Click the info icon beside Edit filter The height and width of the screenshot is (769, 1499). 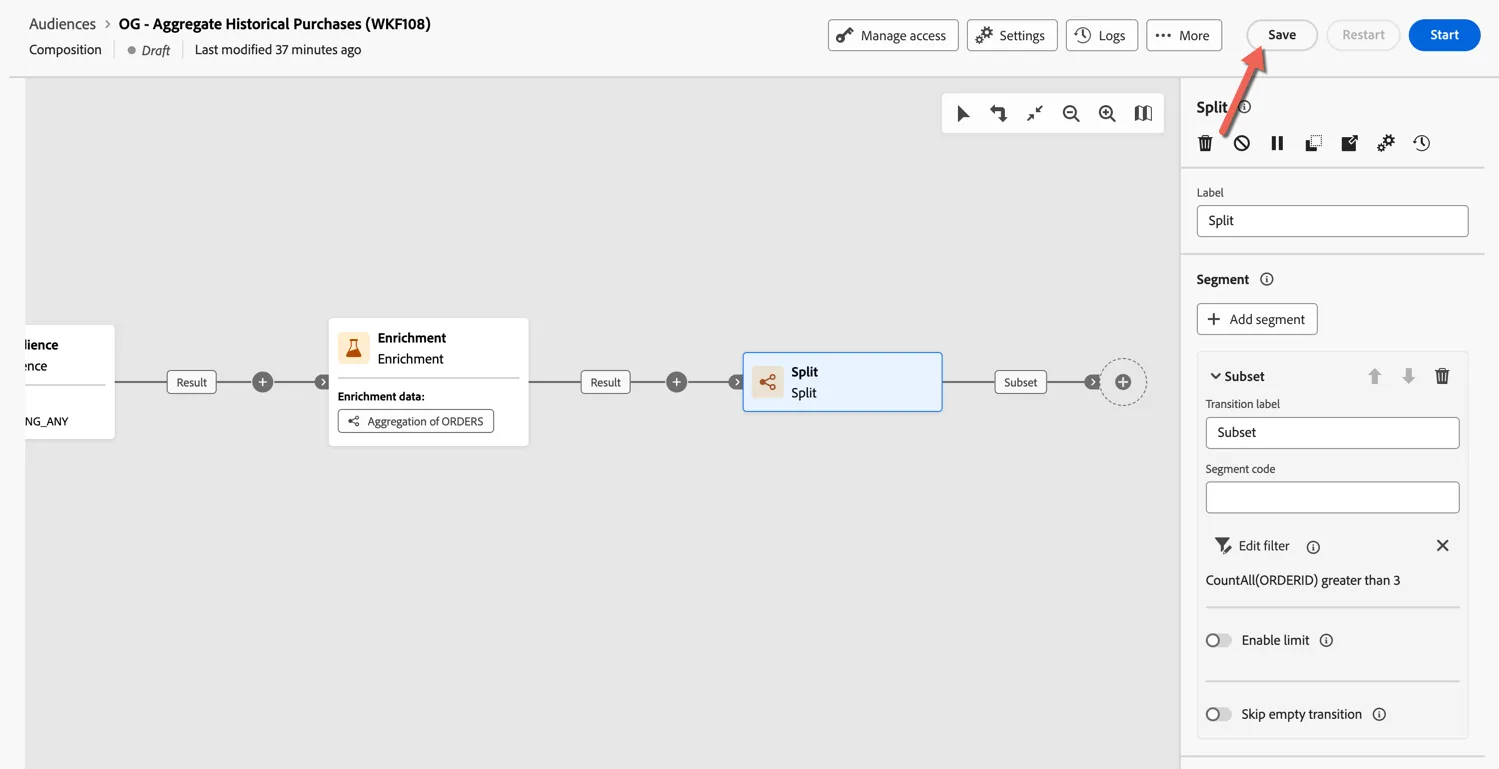(1313, 547)
